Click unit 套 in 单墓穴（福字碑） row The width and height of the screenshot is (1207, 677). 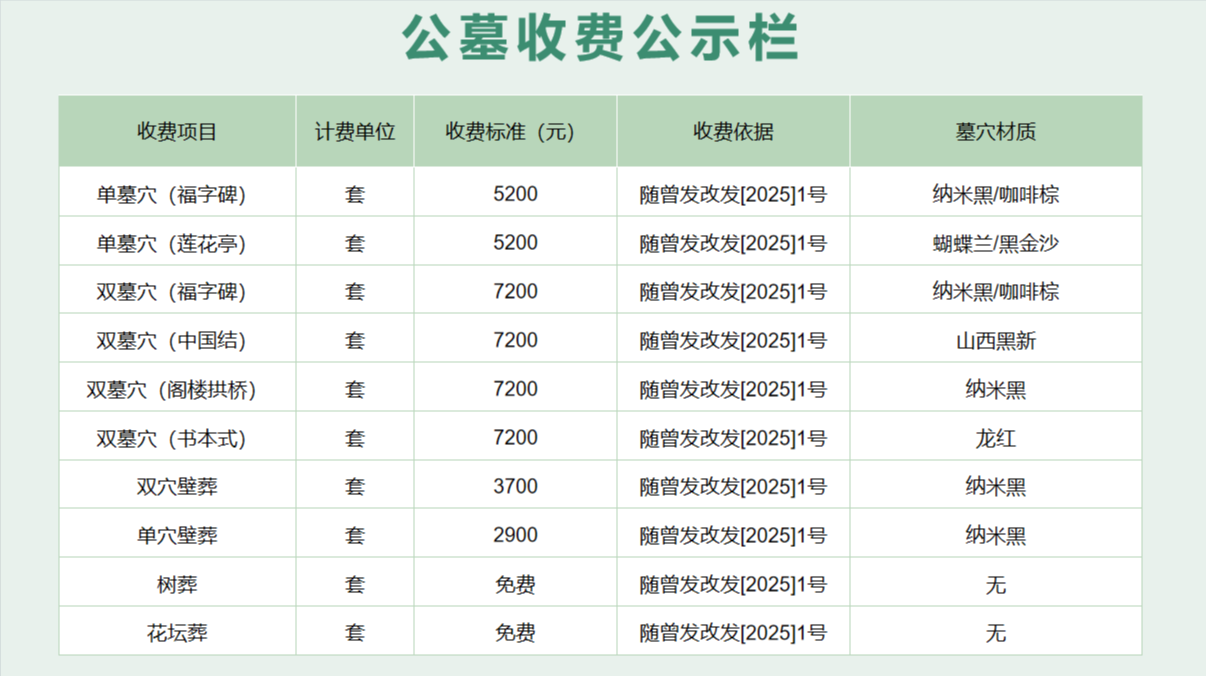355,192
